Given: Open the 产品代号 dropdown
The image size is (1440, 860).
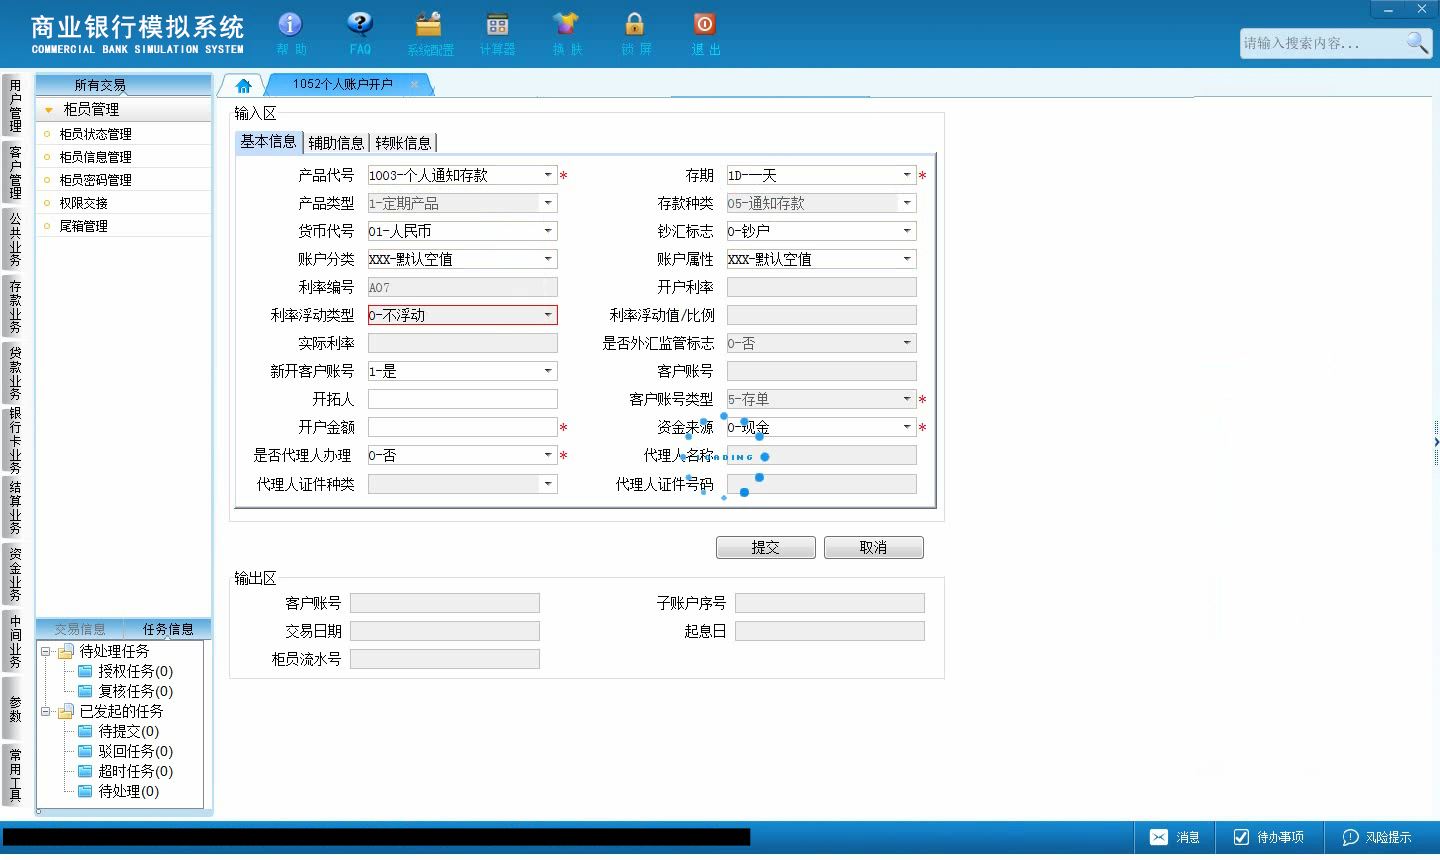Looking at the screenshot, I should pyautogui.click(x=548, y=175).
